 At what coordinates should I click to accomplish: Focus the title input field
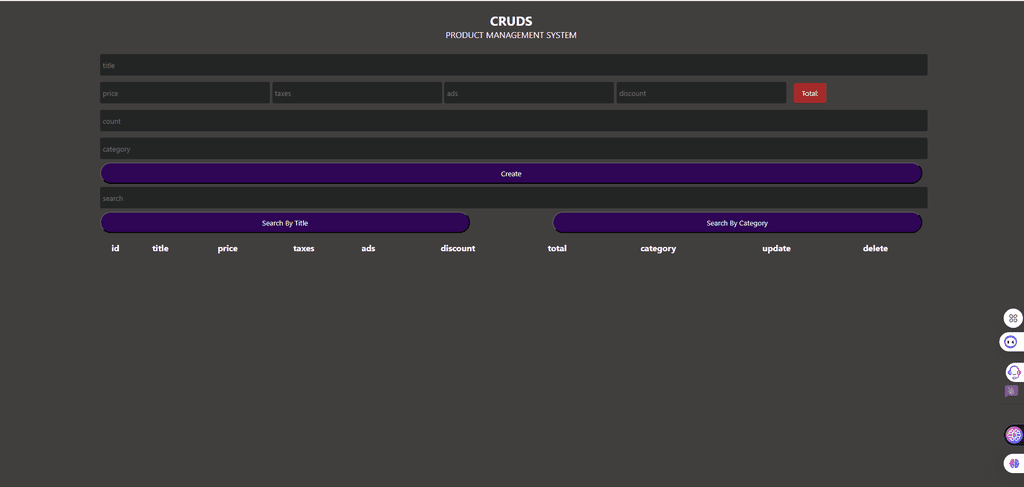click(x=513, y=65)
